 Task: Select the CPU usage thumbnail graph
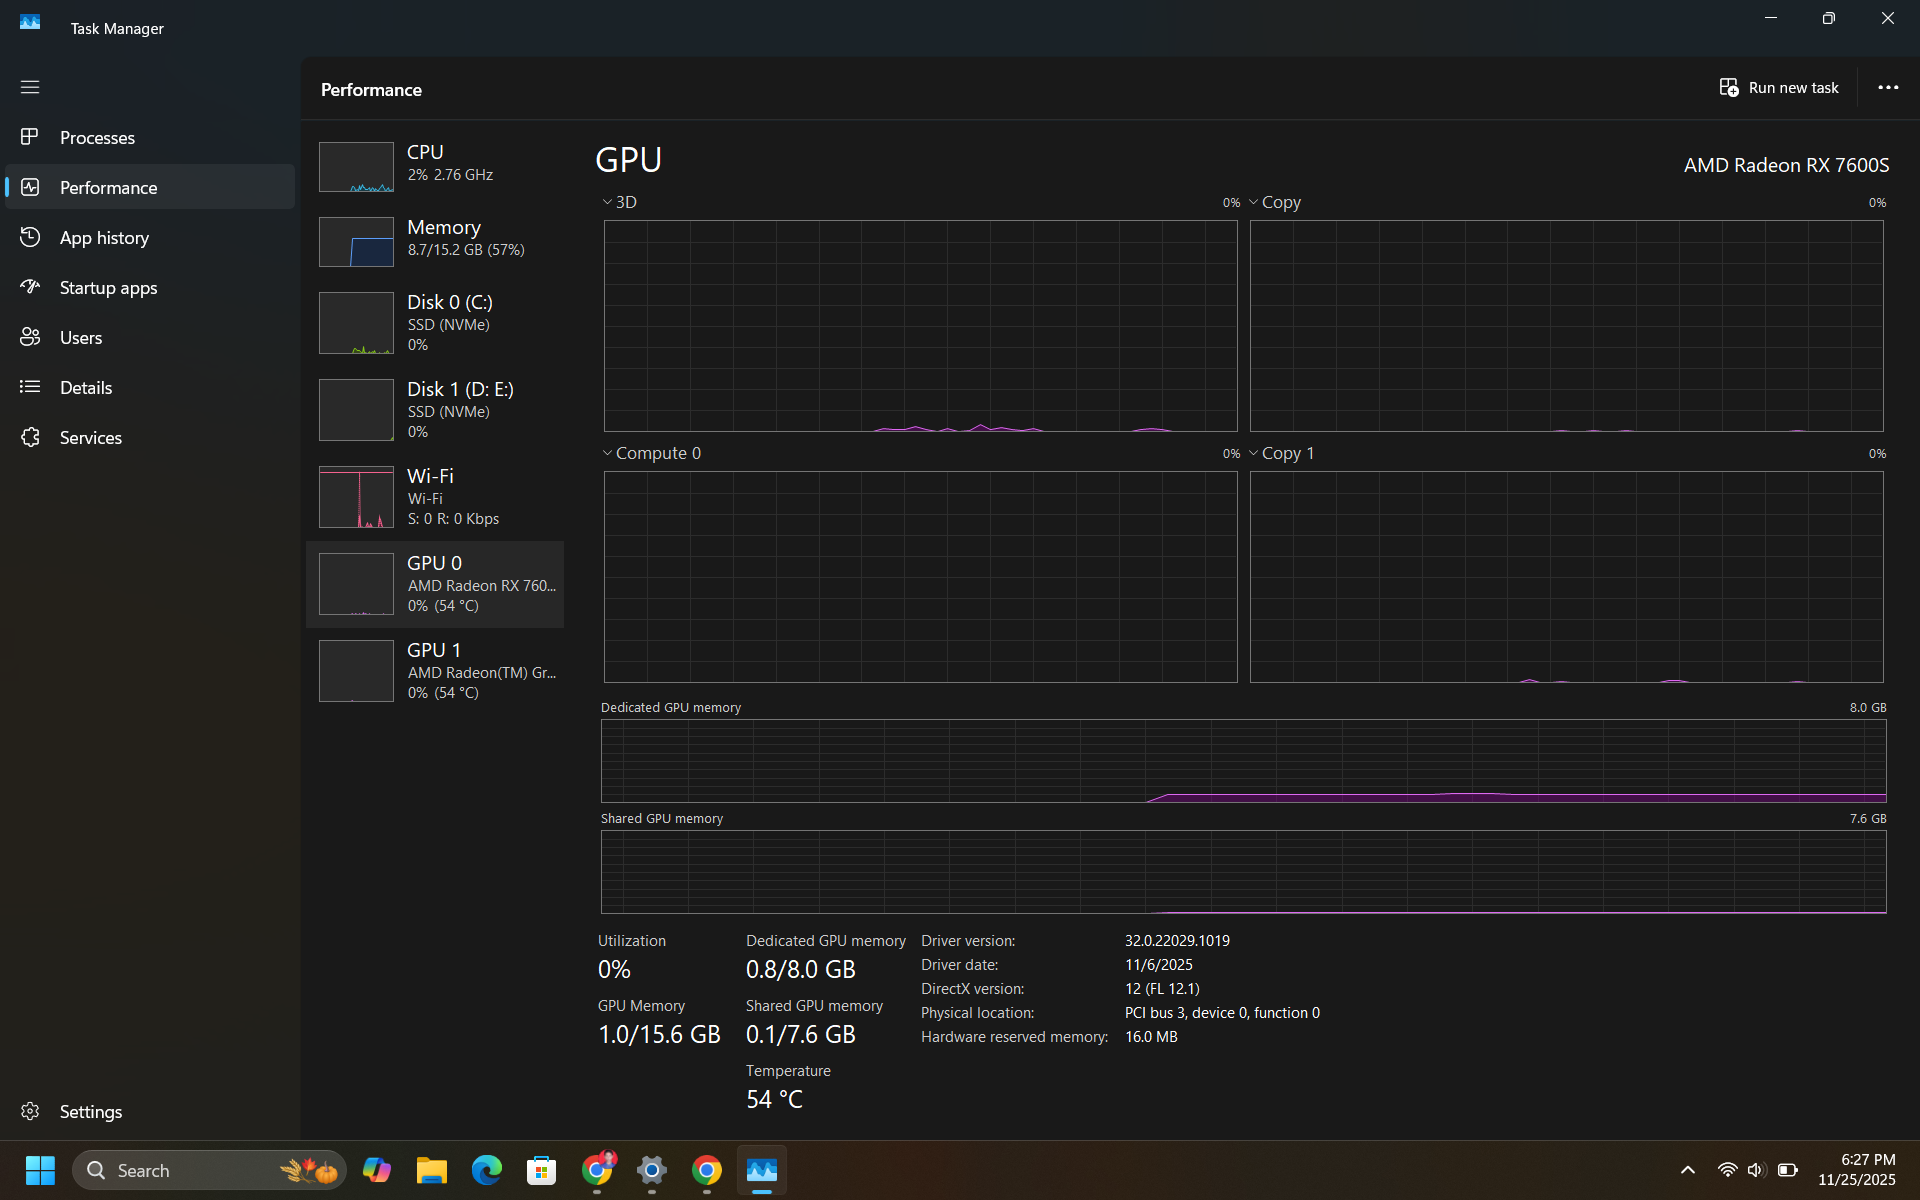(x=356, y=167)
